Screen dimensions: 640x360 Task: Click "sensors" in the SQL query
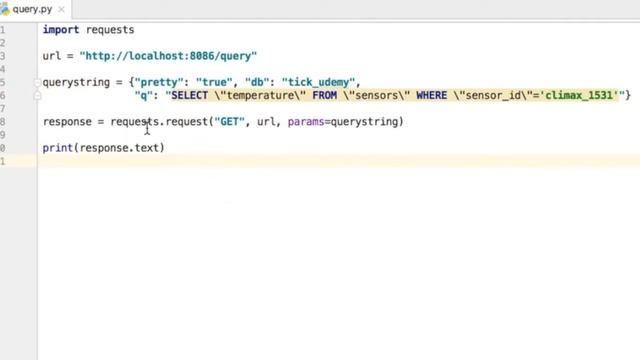point(376,96)
